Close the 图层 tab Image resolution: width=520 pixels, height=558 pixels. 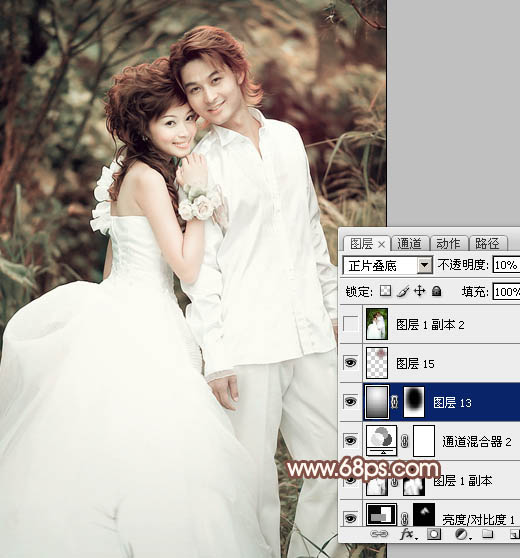pos(381,244)
